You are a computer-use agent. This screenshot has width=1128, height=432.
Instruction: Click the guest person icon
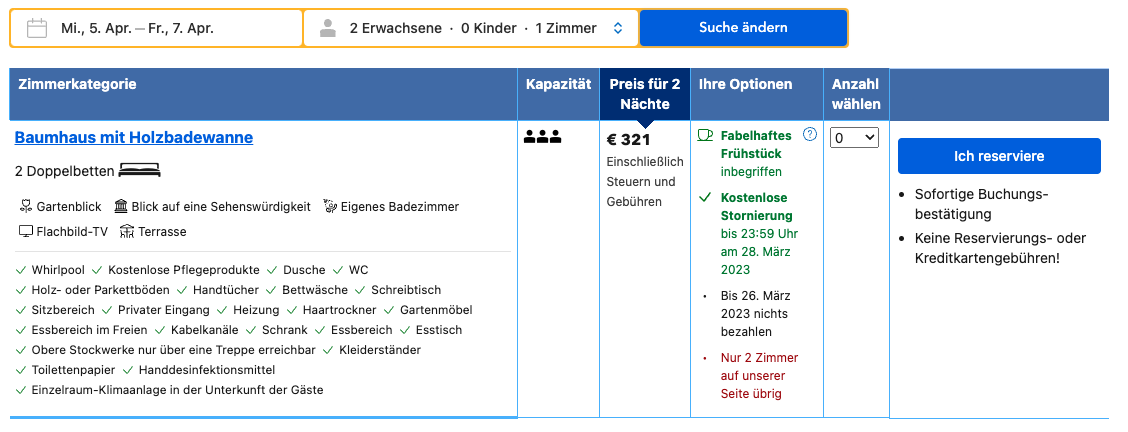tap(328, 28)
